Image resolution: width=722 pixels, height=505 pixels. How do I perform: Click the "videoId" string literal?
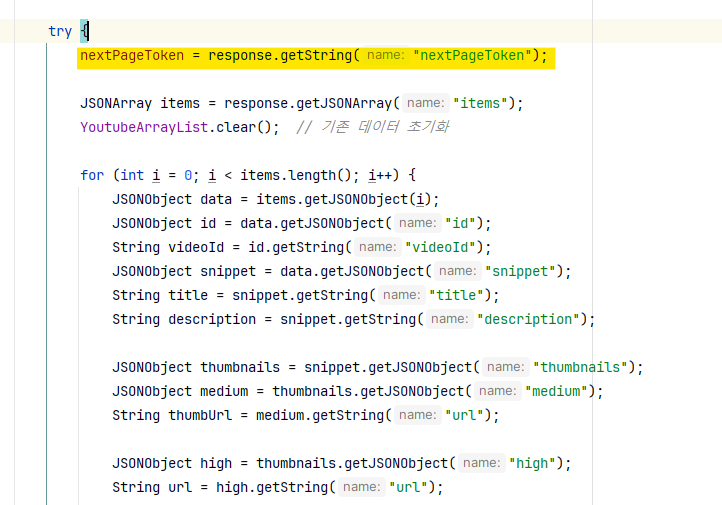click(440, 247)
